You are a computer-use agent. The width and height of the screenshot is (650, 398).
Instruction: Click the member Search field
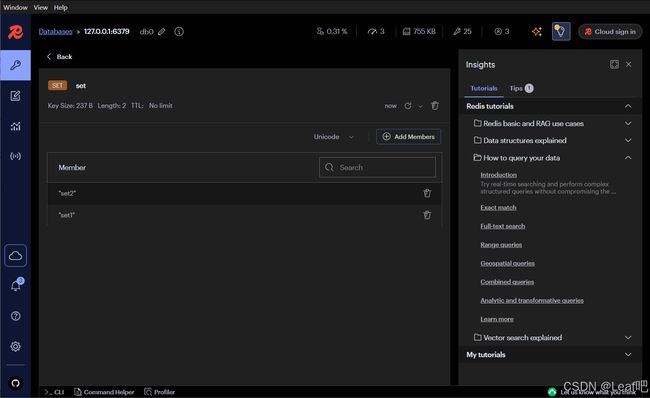377,167
